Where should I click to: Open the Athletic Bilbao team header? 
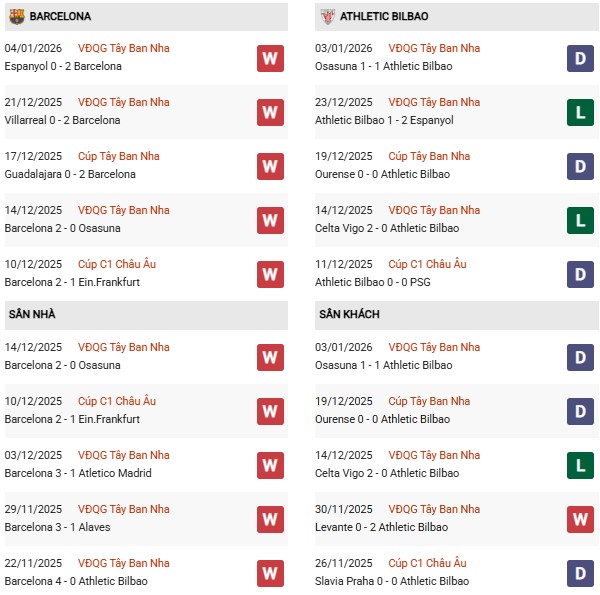384,16
